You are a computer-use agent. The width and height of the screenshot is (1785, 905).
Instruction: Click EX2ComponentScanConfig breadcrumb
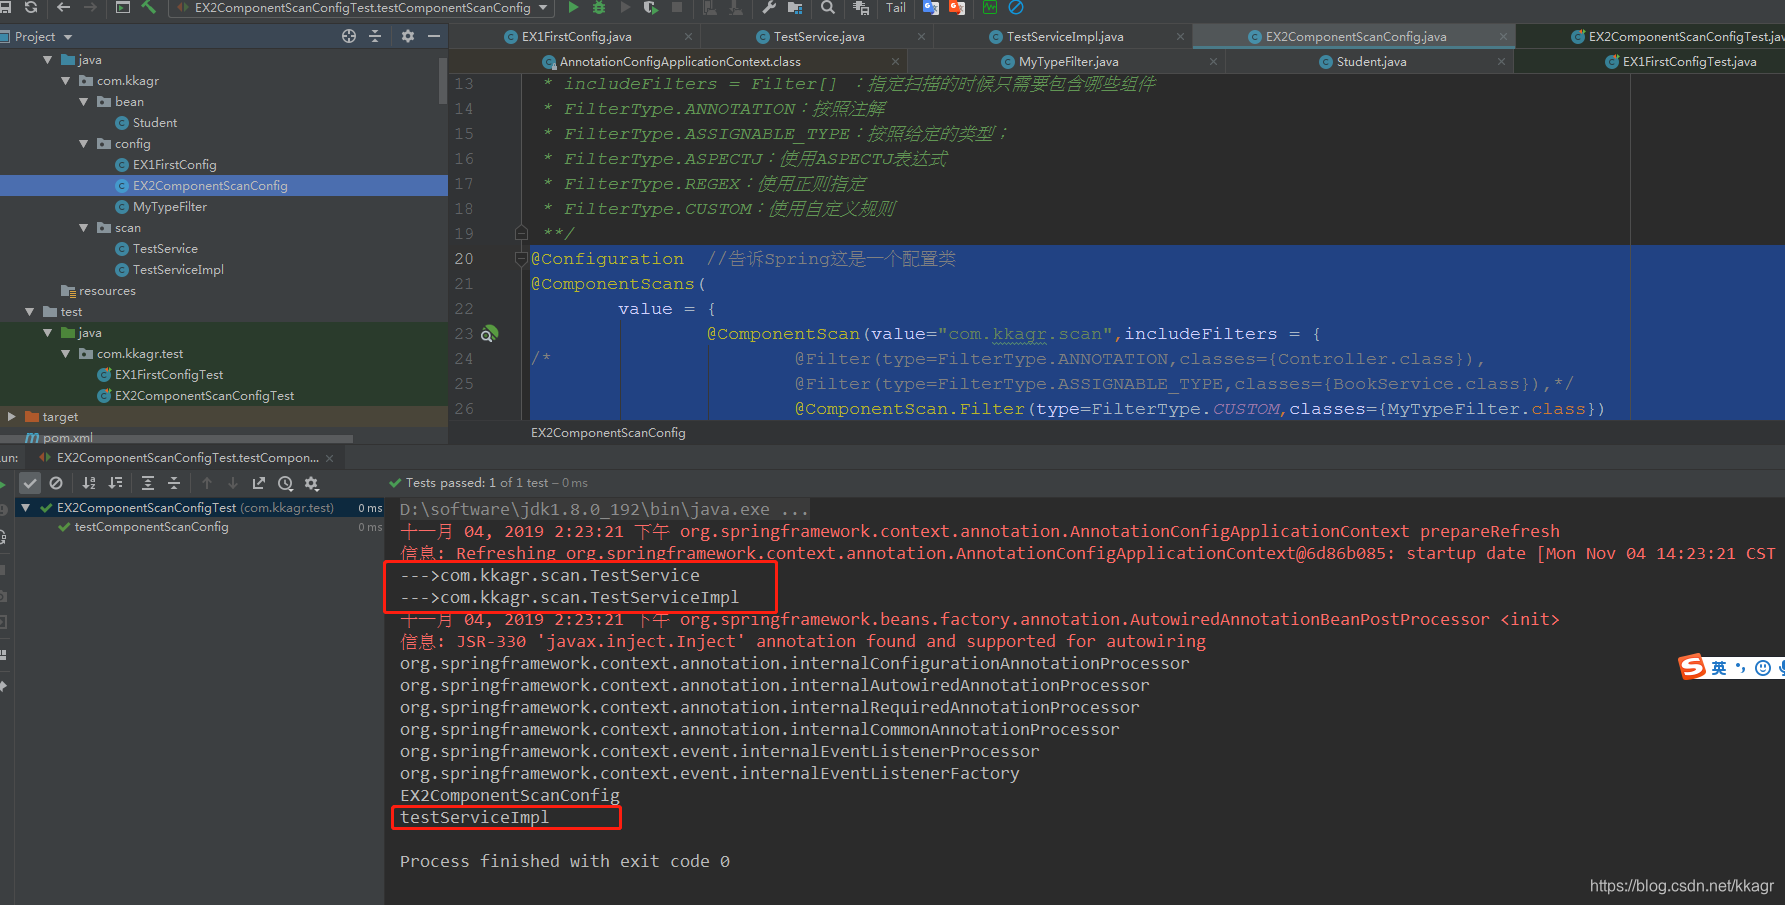tap(608, 433)
